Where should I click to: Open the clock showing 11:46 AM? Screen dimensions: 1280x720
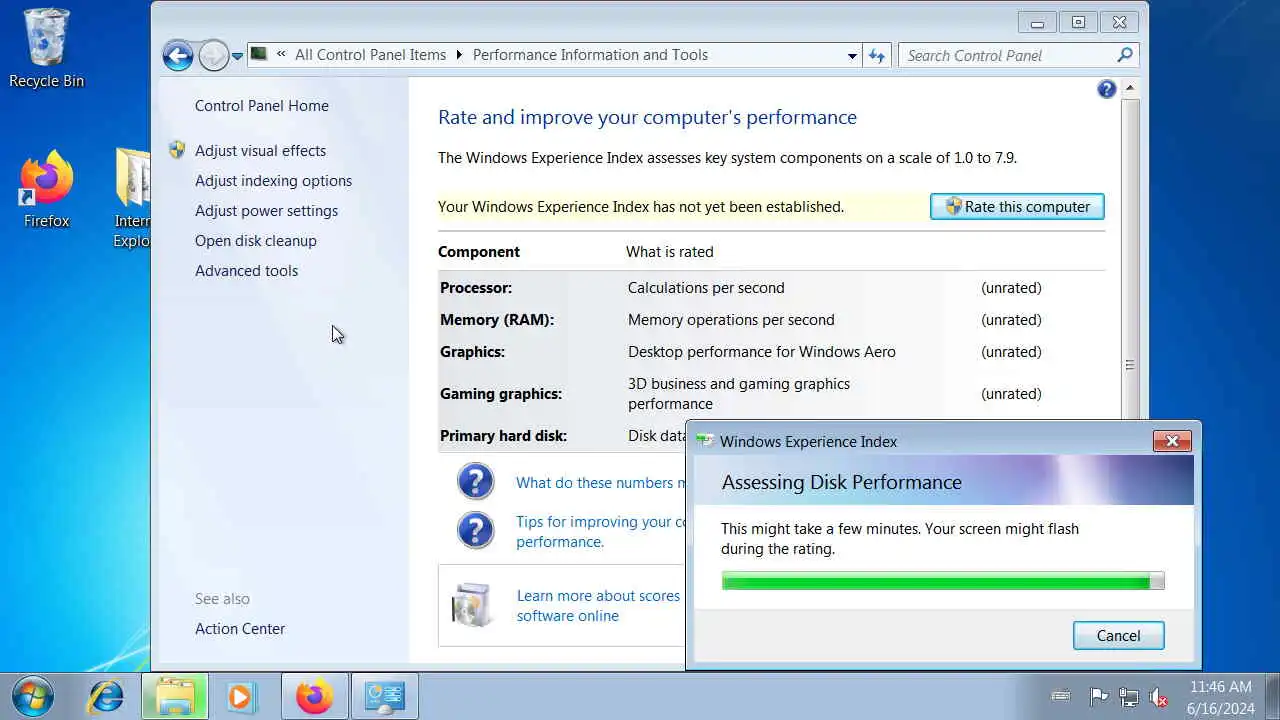1220,697
